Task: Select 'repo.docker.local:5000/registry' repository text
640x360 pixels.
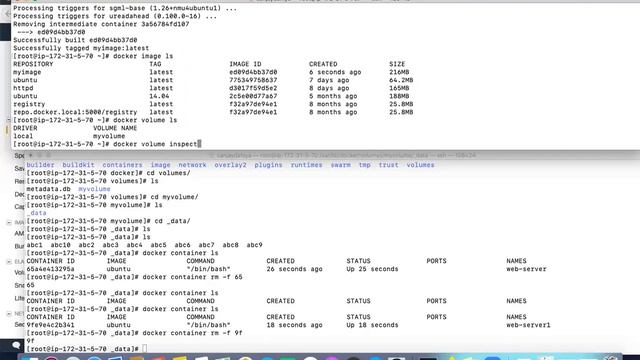Action: [75, 112]
